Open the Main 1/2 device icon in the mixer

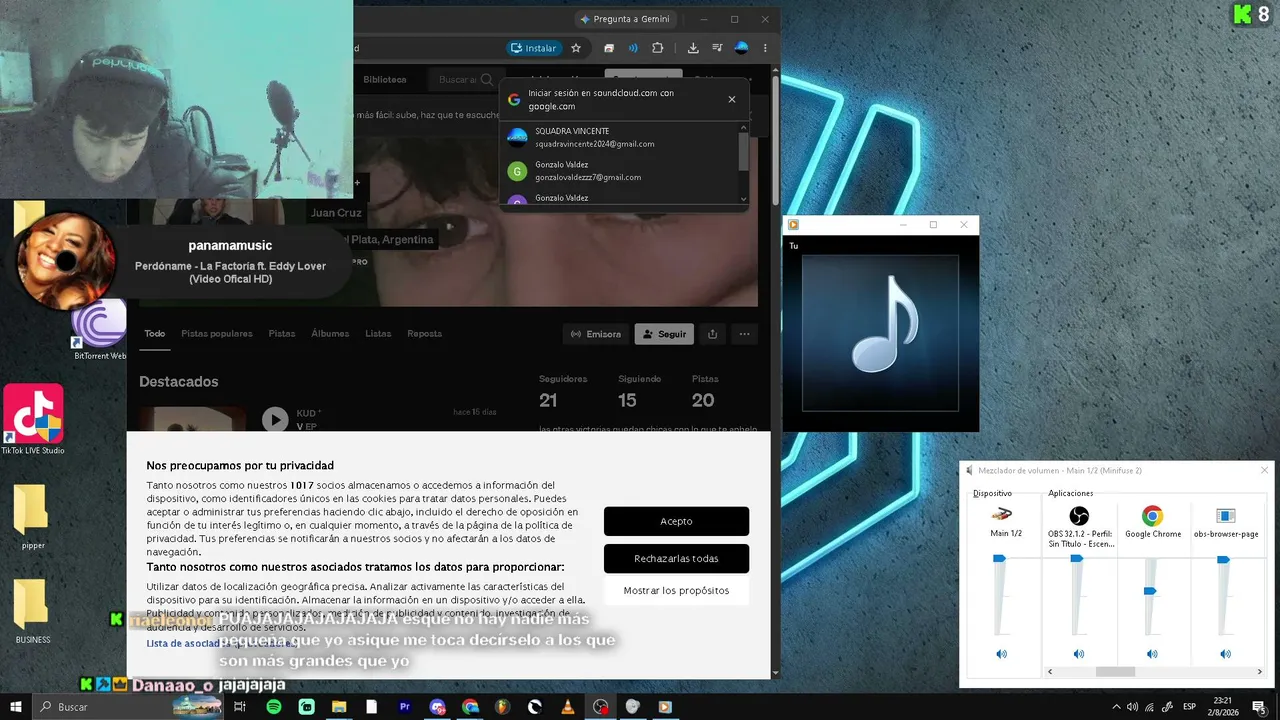[1001, 515]
